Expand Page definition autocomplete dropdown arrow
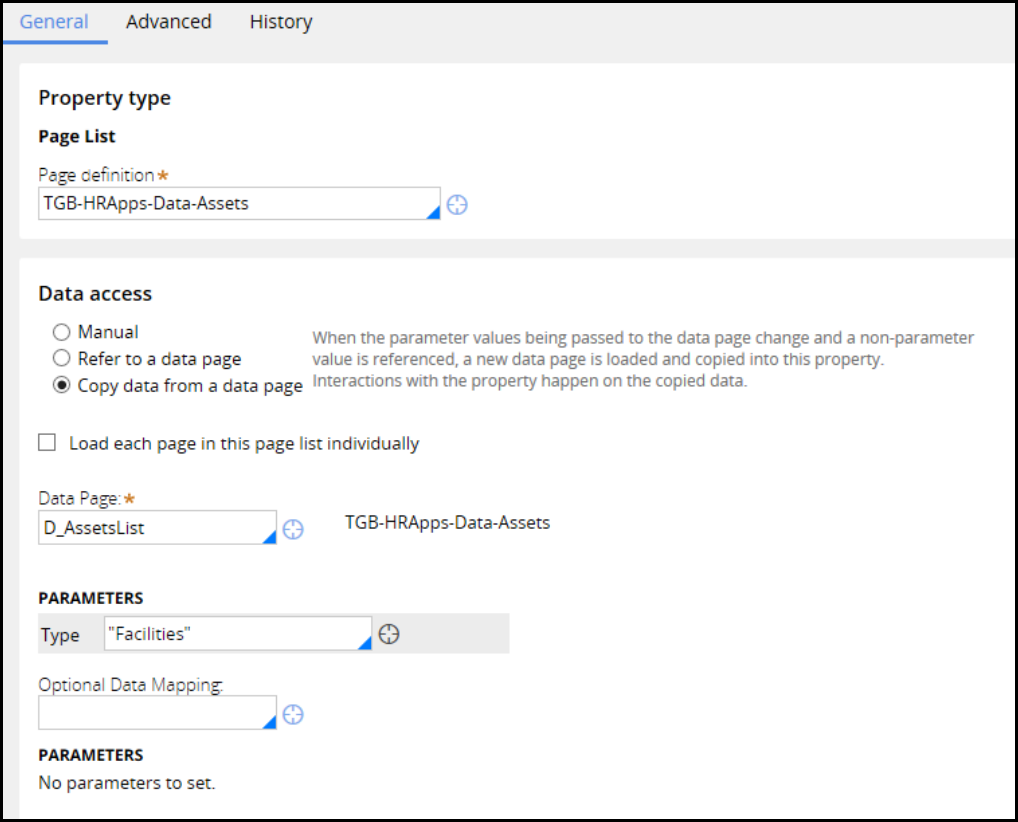1018x822 pixels. [433, 212]
